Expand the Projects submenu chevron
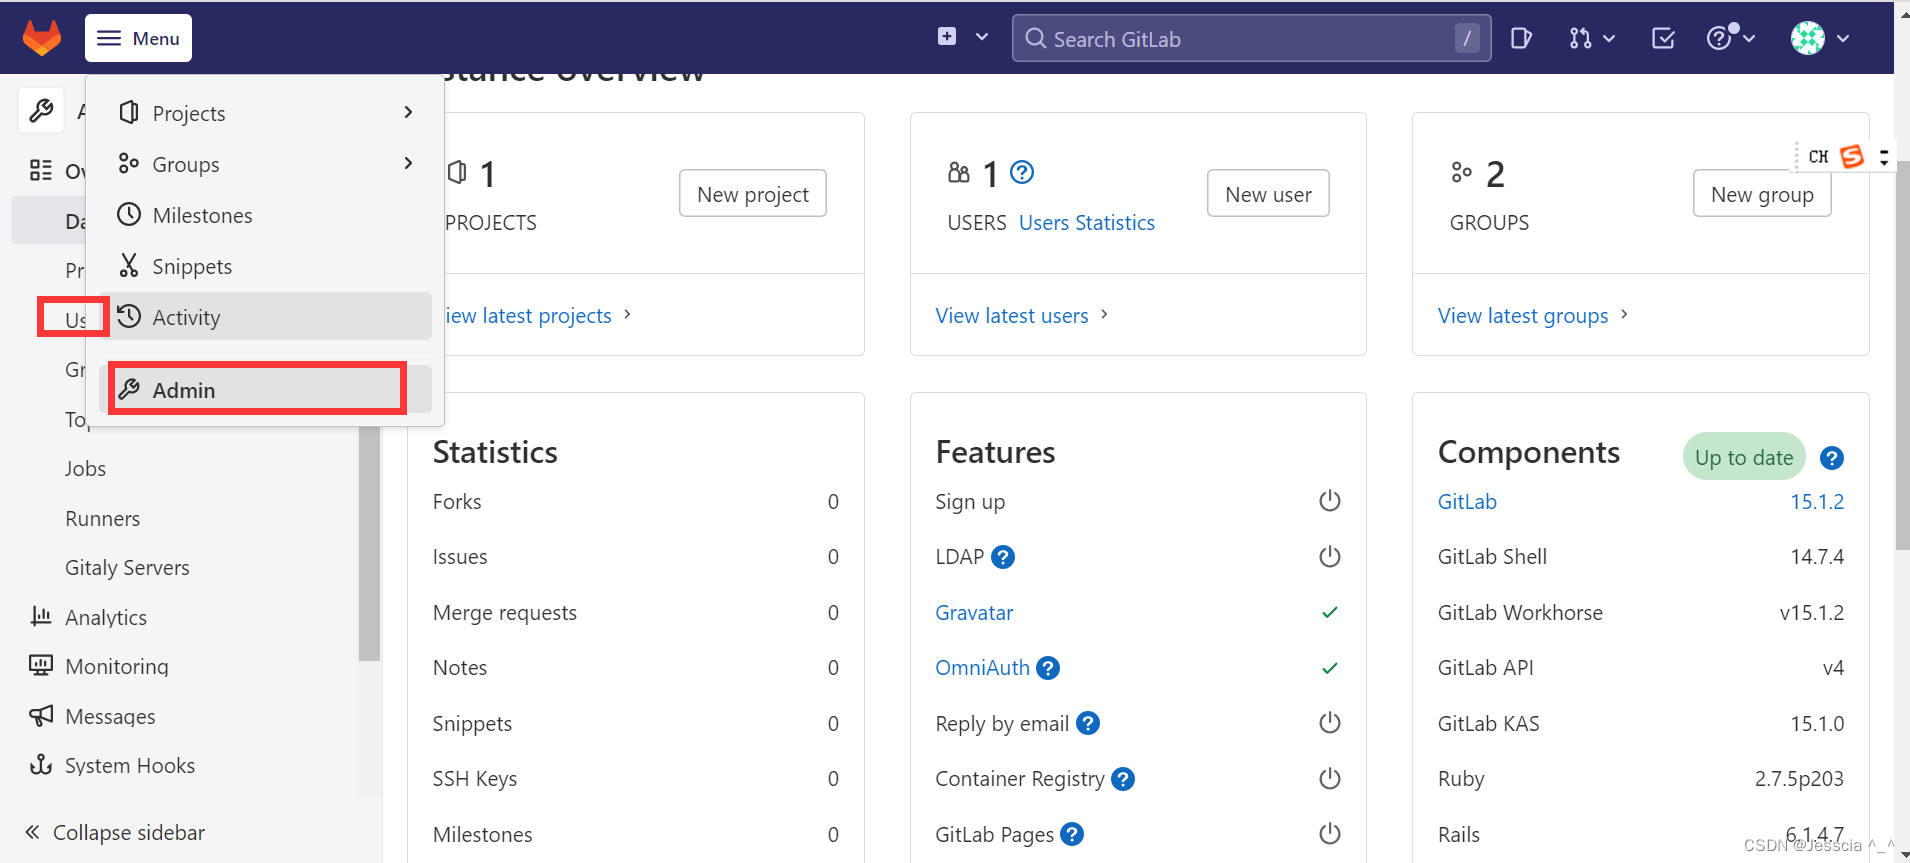Screen dimensions: 1910x863 pyautogui.click(x=408, y=112)
